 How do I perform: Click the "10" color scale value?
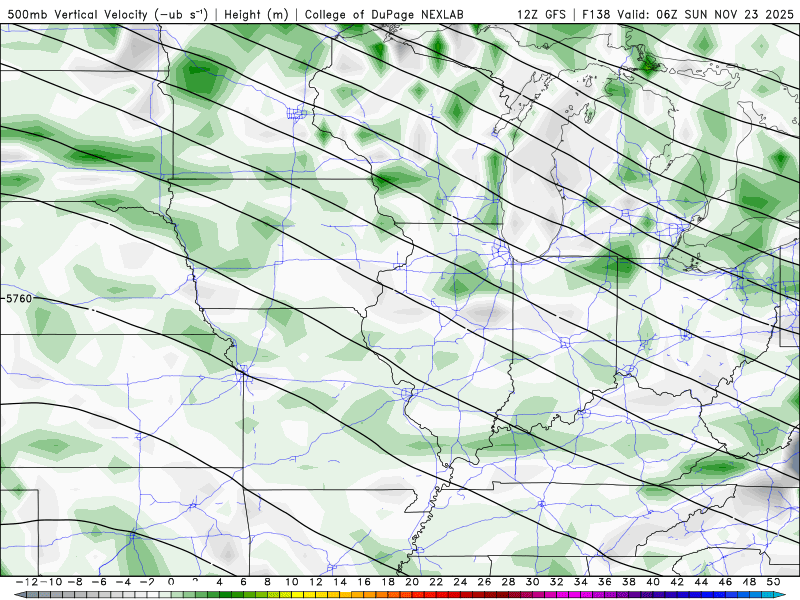pyautogui.click(x=291, y=582)
